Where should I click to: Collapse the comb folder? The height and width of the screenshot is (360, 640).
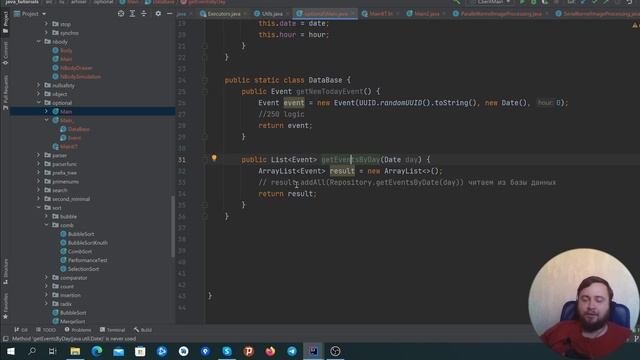(x=46, y=225)
